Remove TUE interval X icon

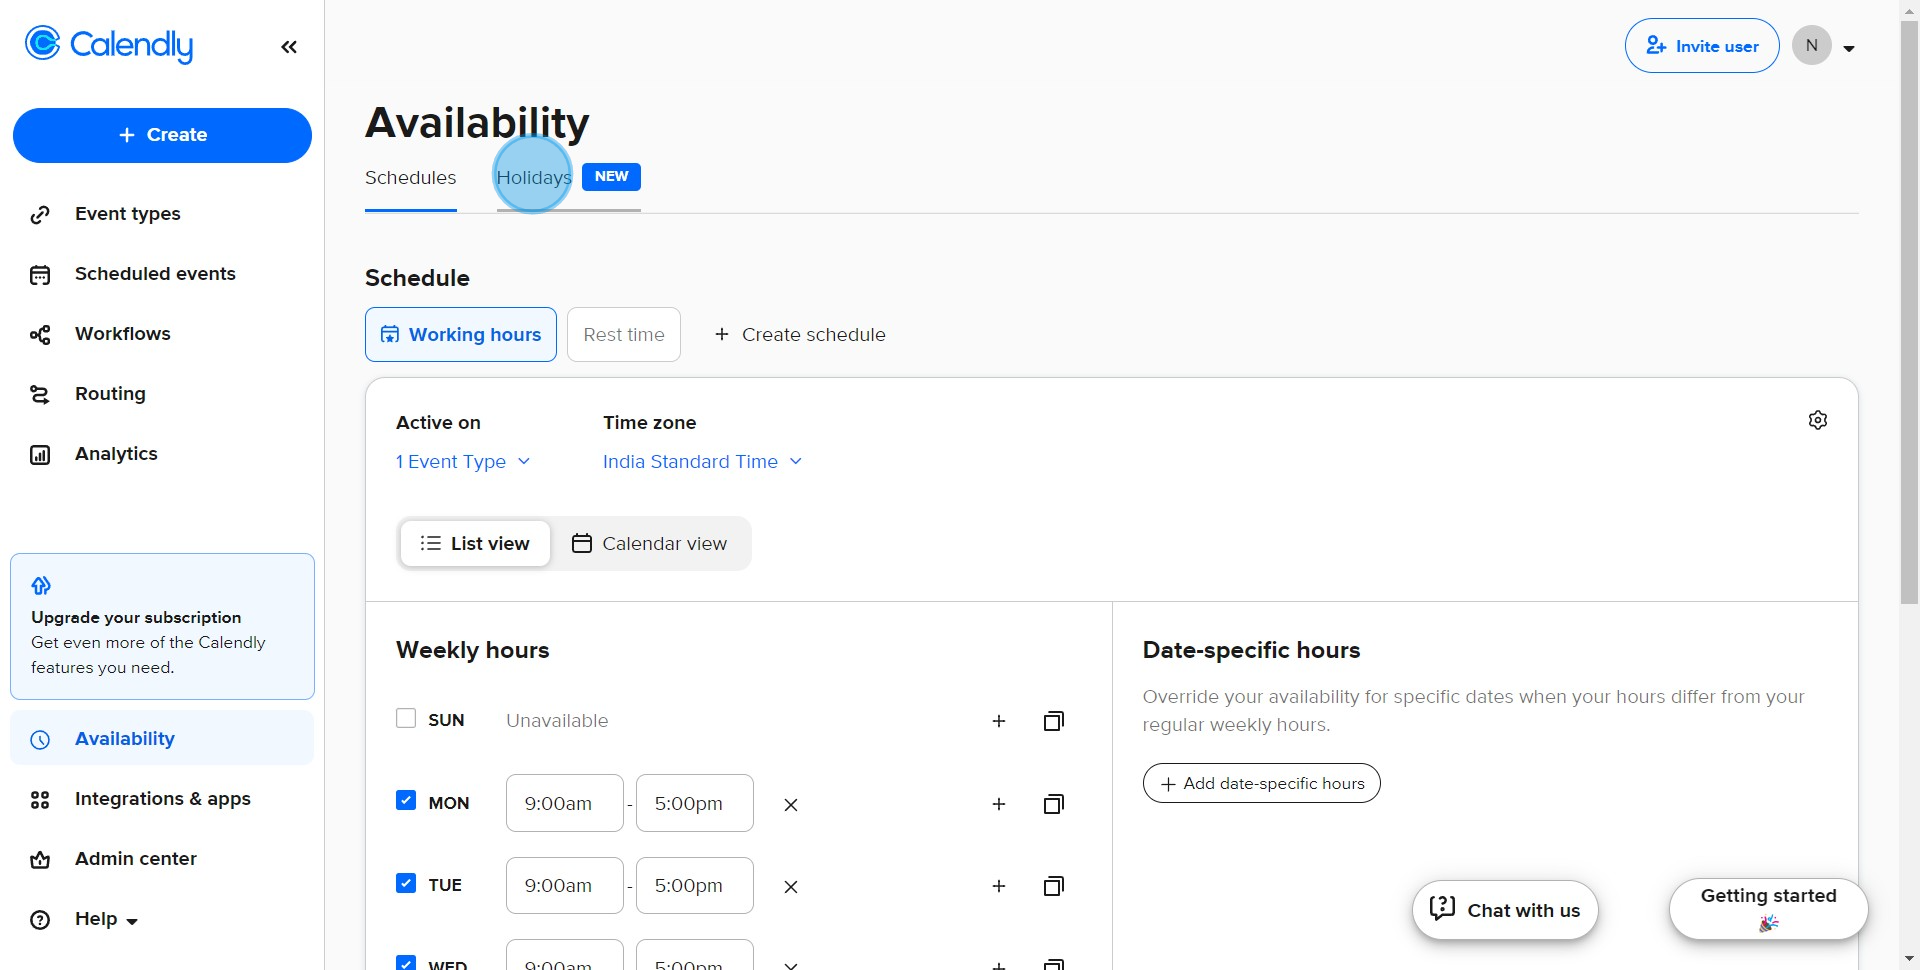pyautogui.click(x=791, y=887)
